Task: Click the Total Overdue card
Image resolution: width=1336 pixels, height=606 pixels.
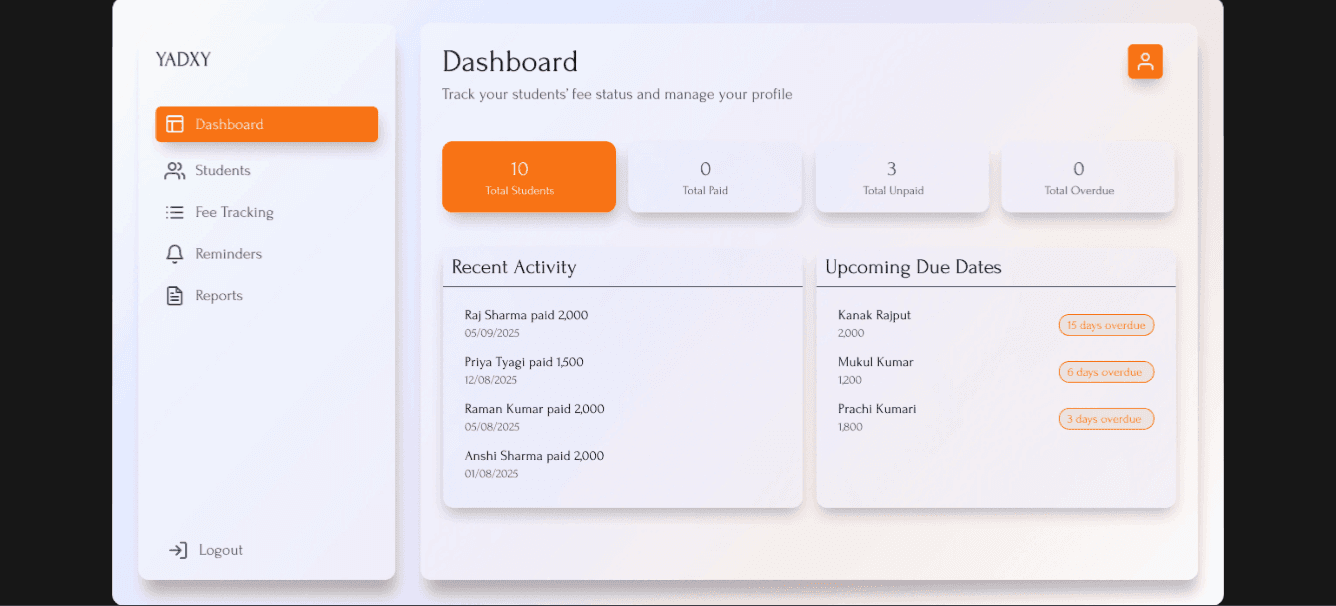Action: 1087,177
